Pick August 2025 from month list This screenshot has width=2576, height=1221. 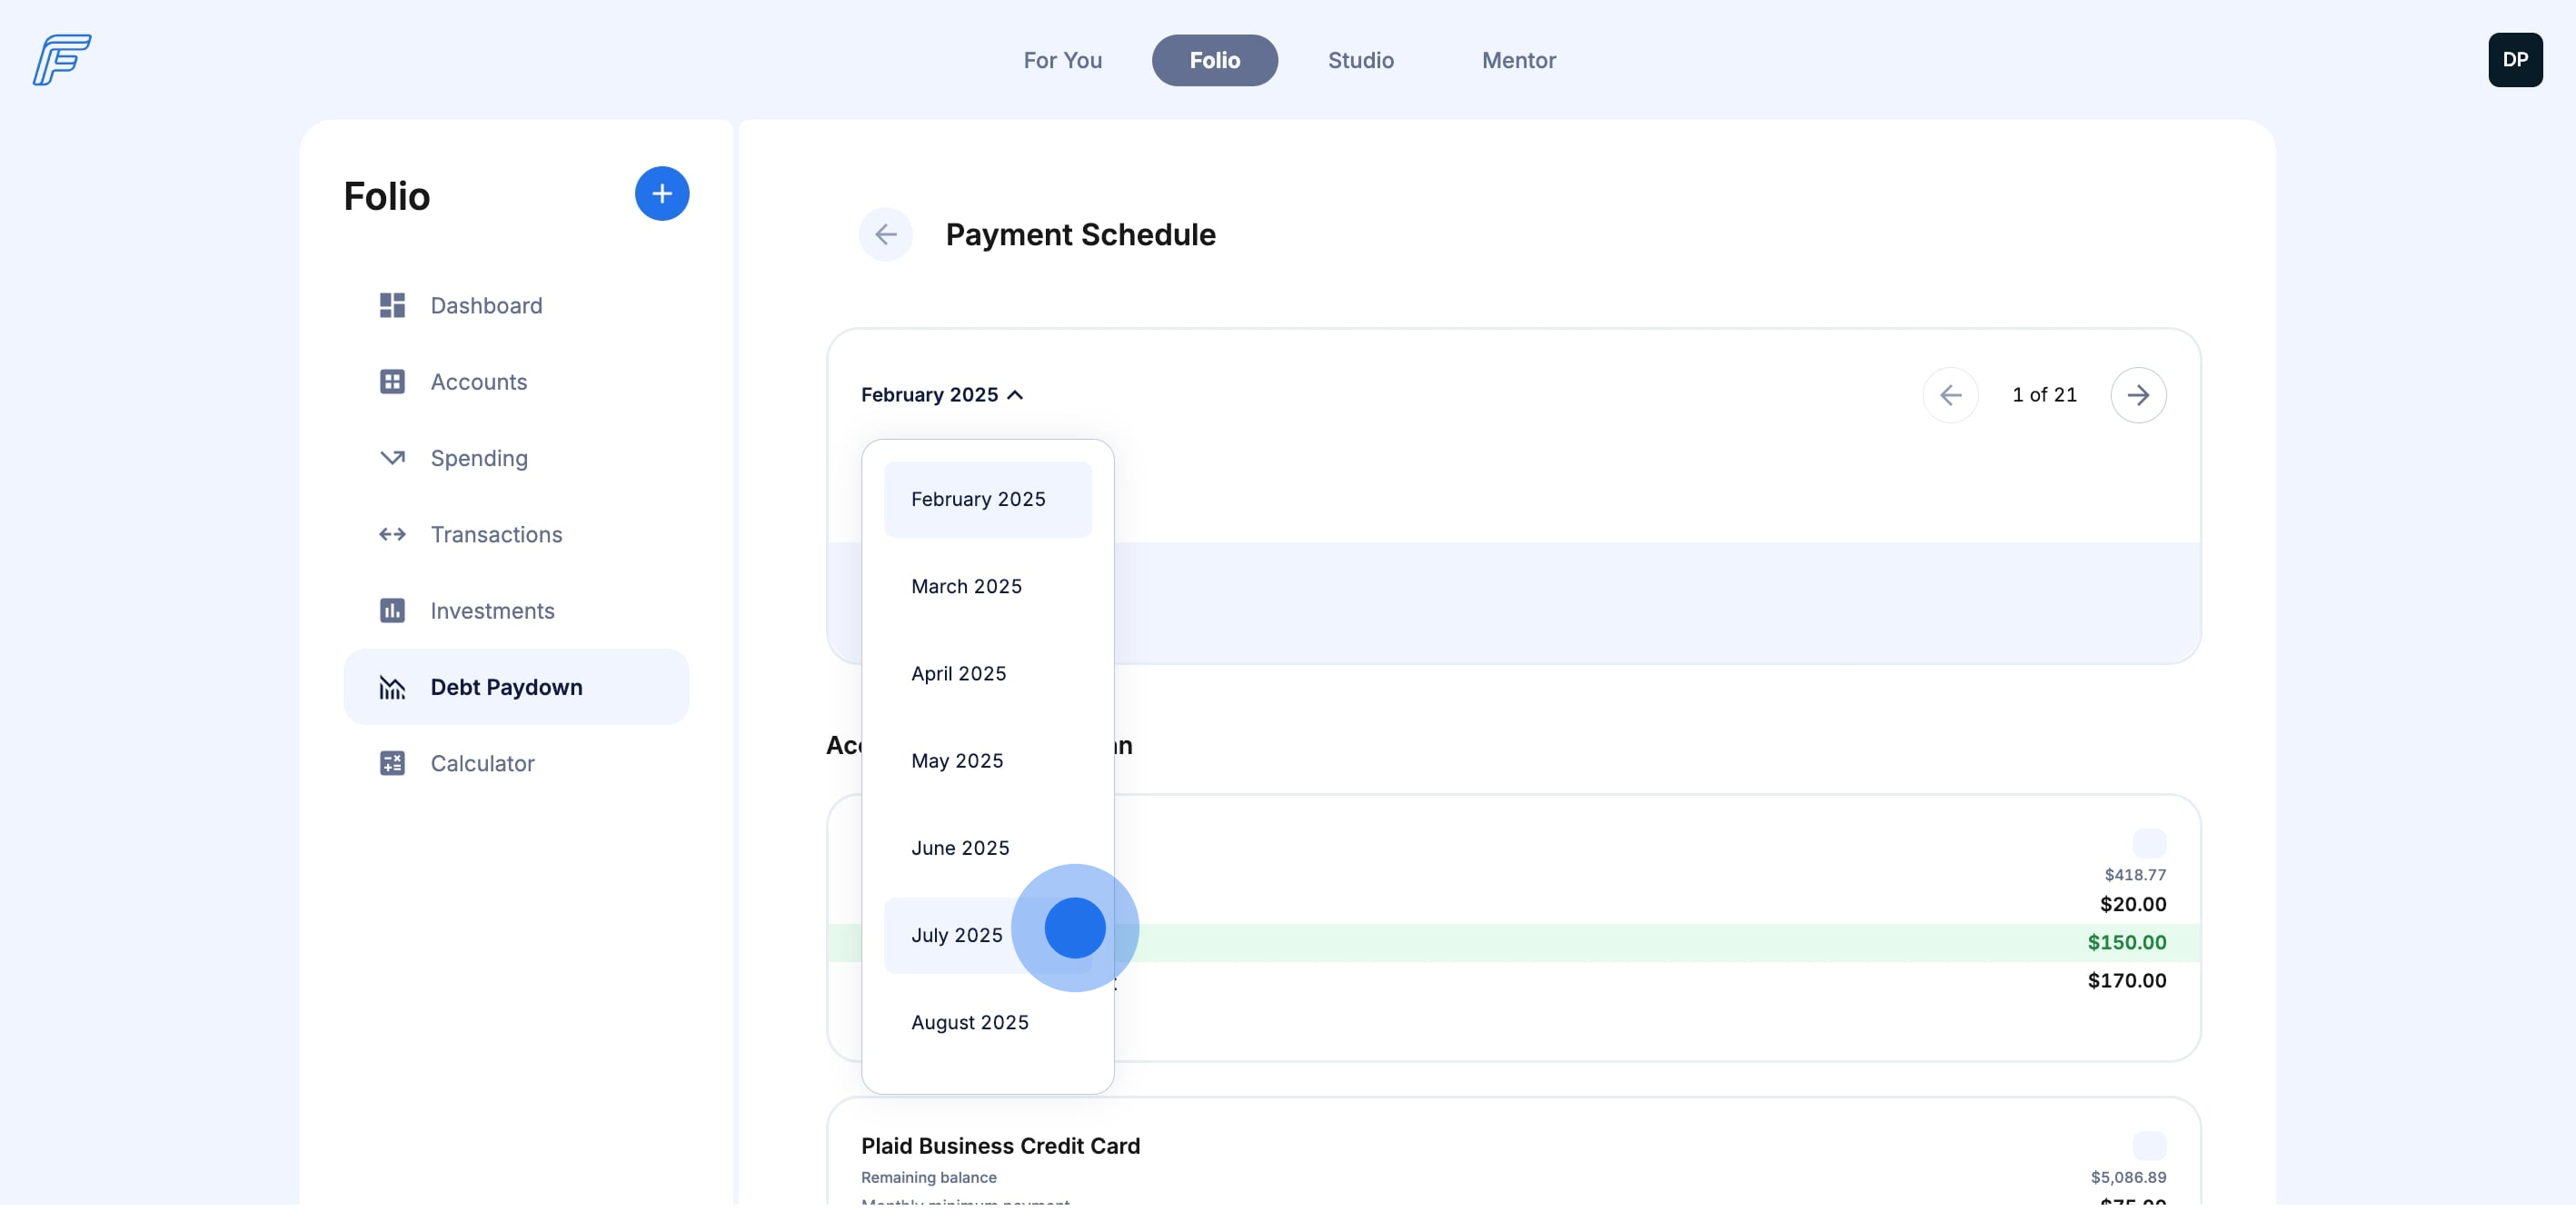point(969,1023)
